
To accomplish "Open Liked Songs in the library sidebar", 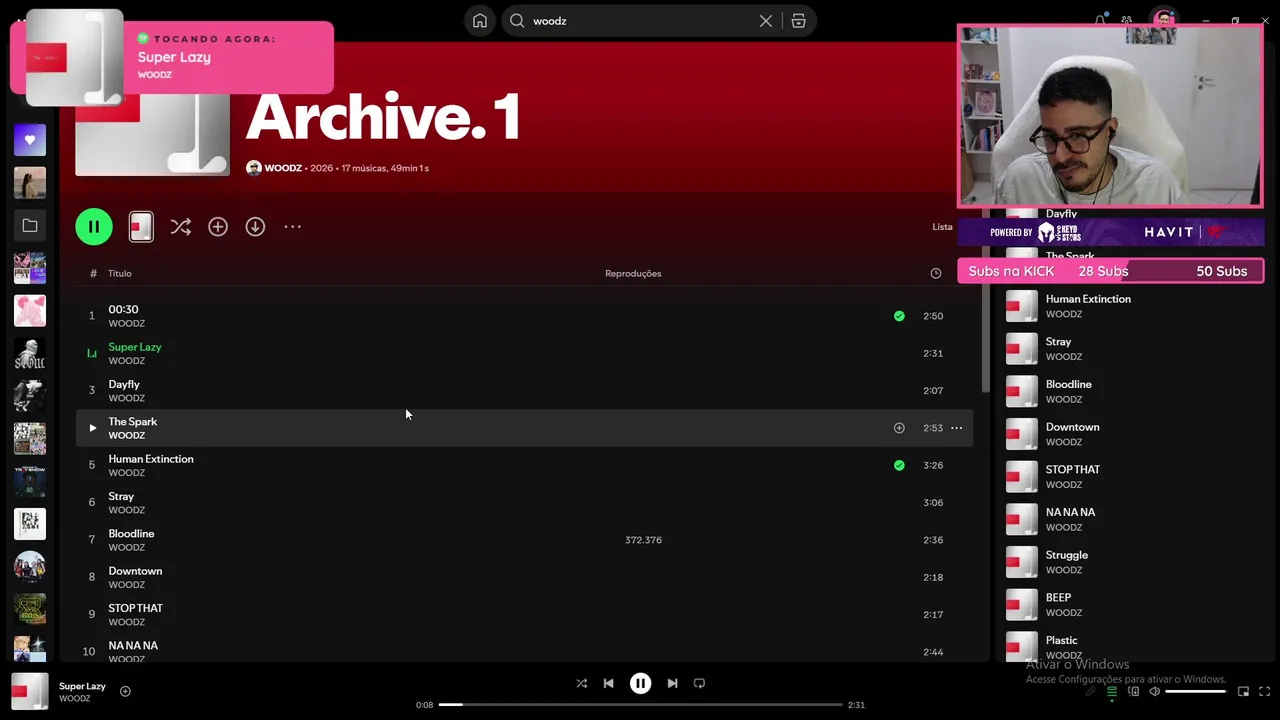I will (x=30, y=140).
